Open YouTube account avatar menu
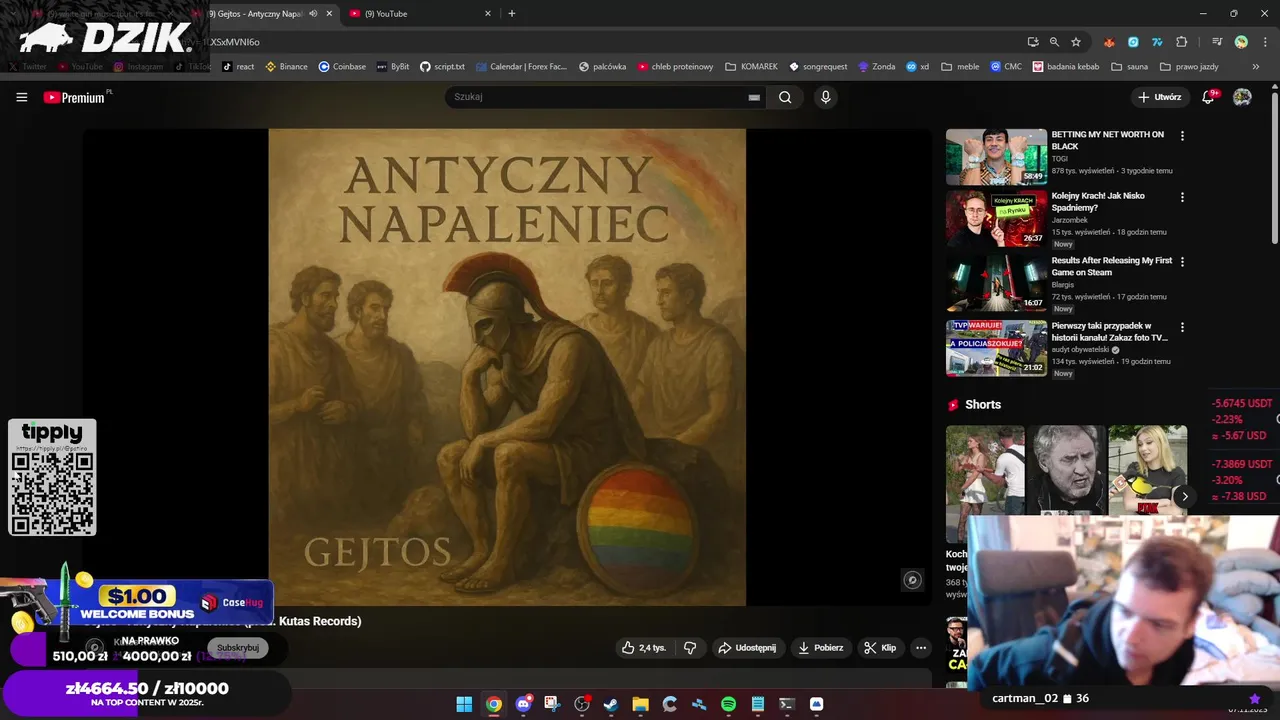1280x720 pixels. 1242,97
